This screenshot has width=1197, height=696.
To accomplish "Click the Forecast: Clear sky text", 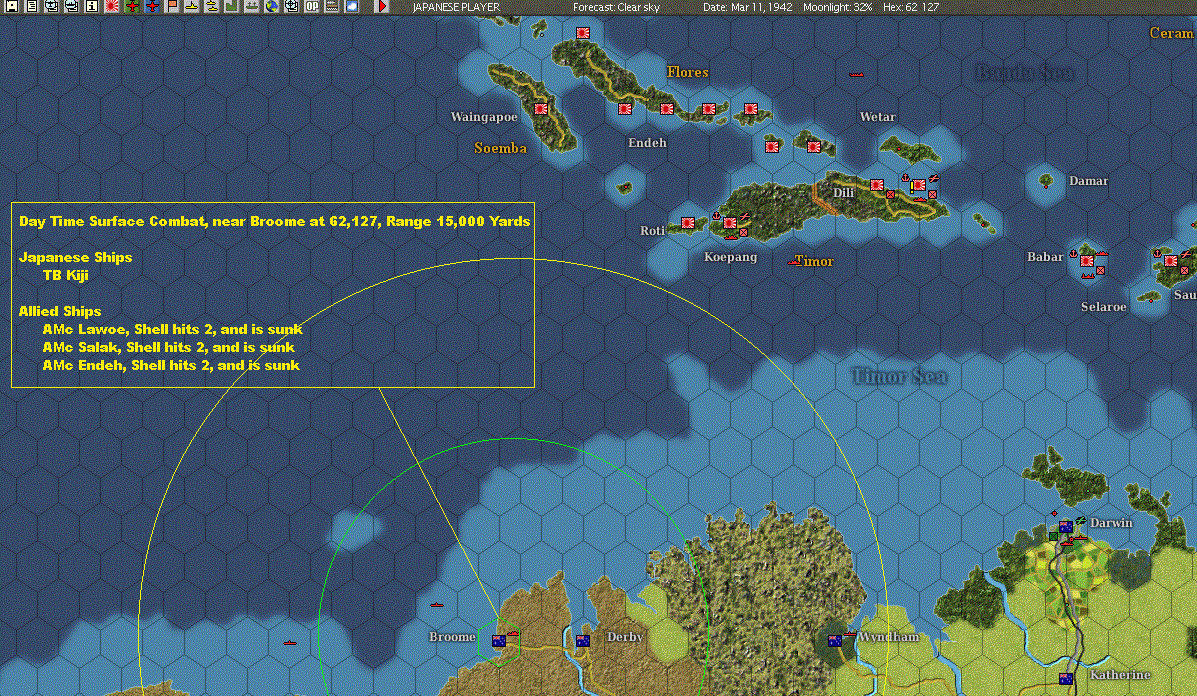I will (616, 7).
